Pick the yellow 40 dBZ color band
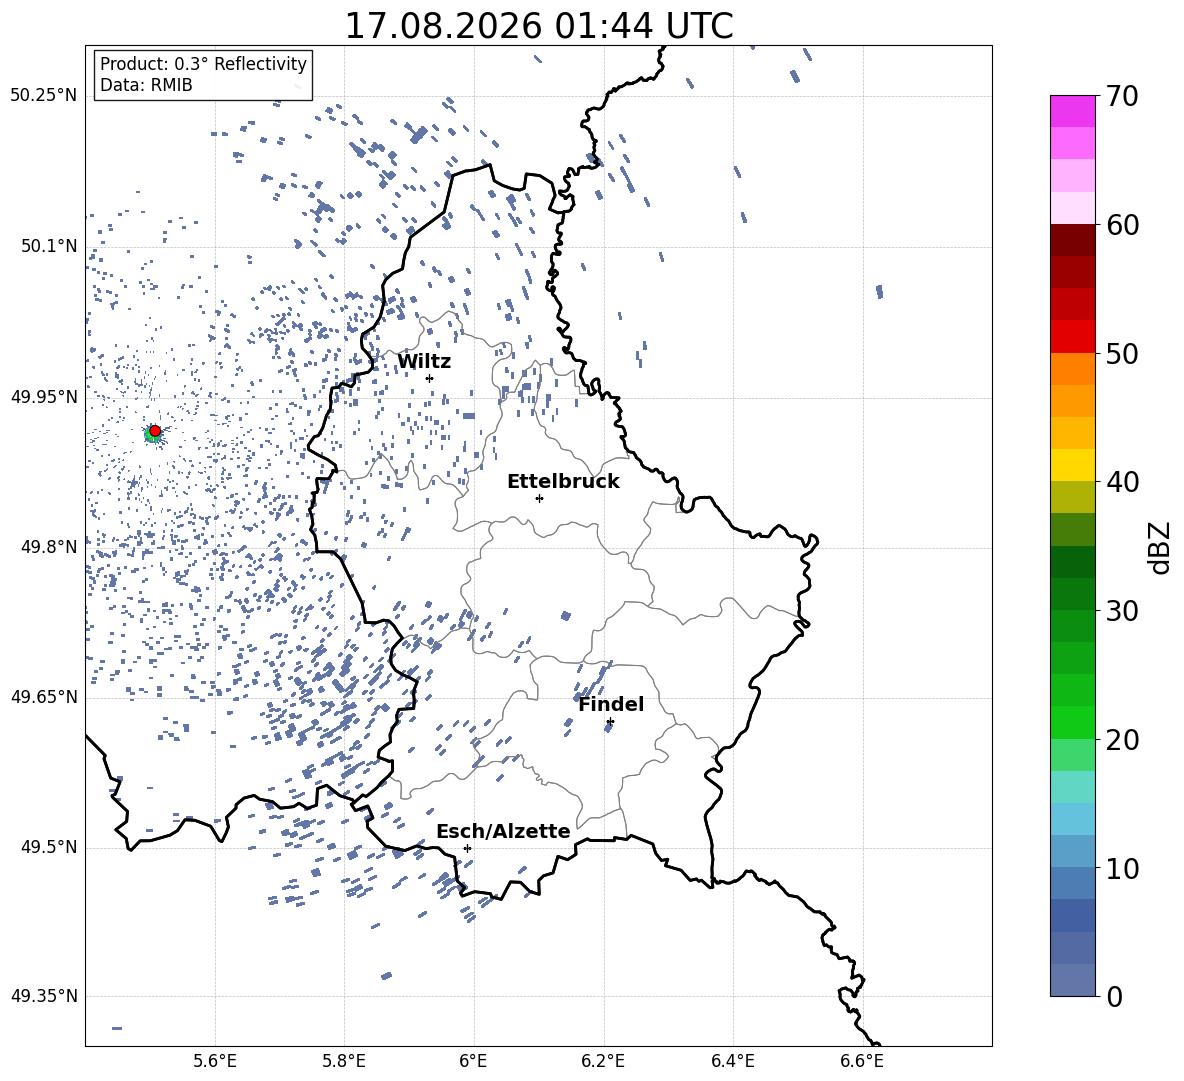 pos(1073,465)
